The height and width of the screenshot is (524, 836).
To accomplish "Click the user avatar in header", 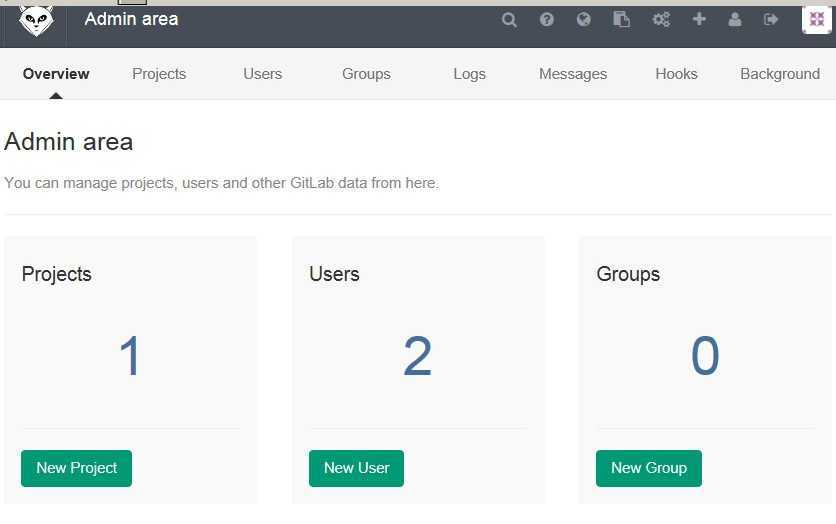I will [x=816, y=20].
